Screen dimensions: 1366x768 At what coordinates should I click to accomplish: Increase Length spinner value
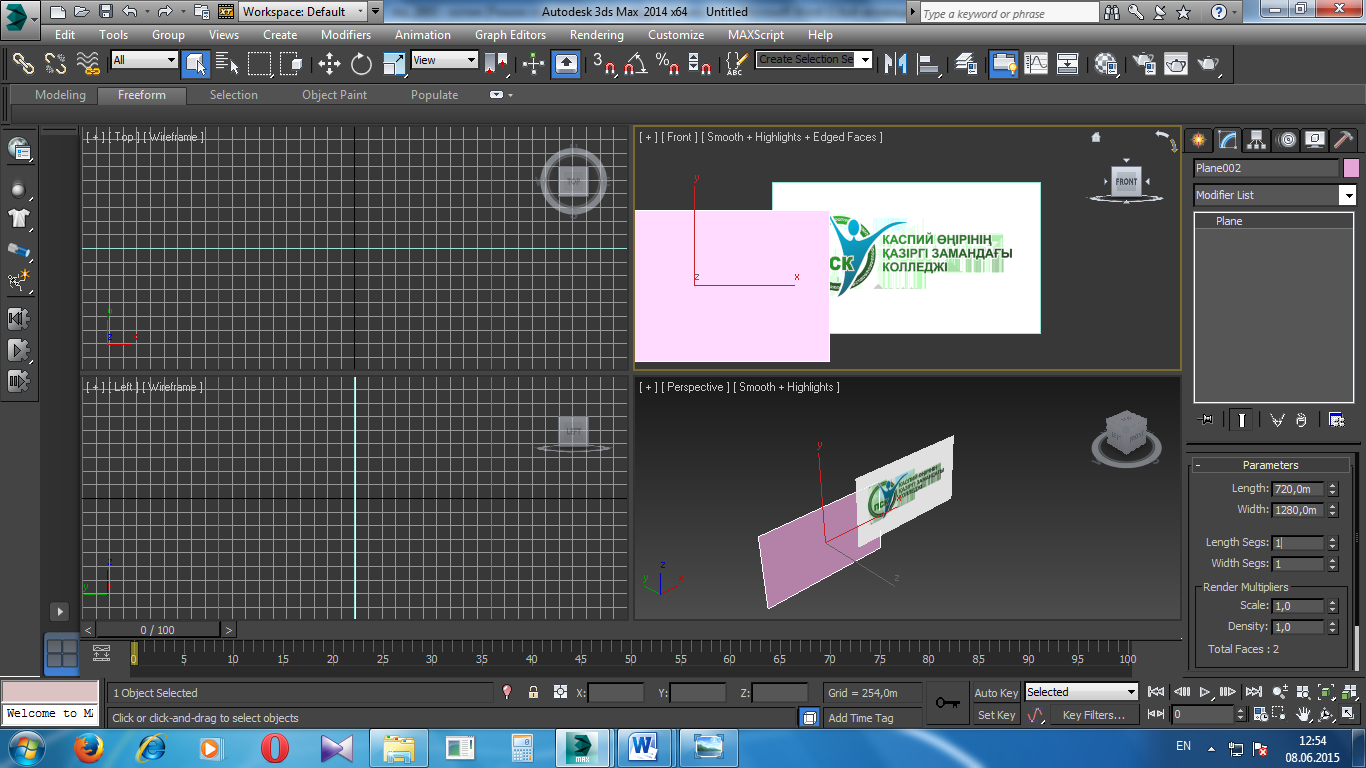click(x=1332, y=486)
